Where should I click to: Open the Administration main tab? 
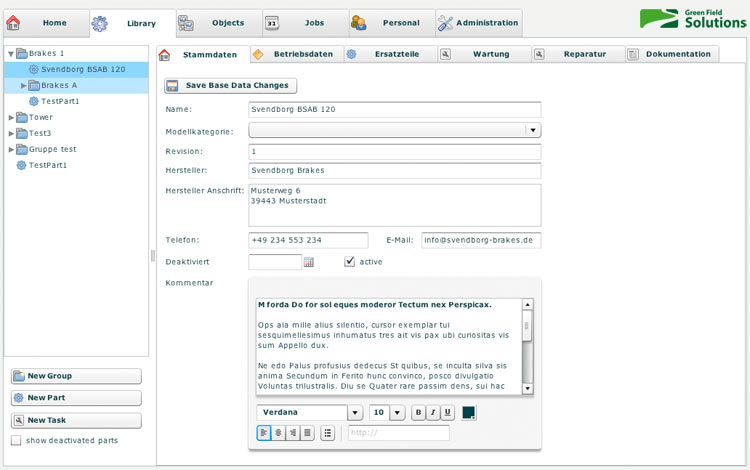479,22
